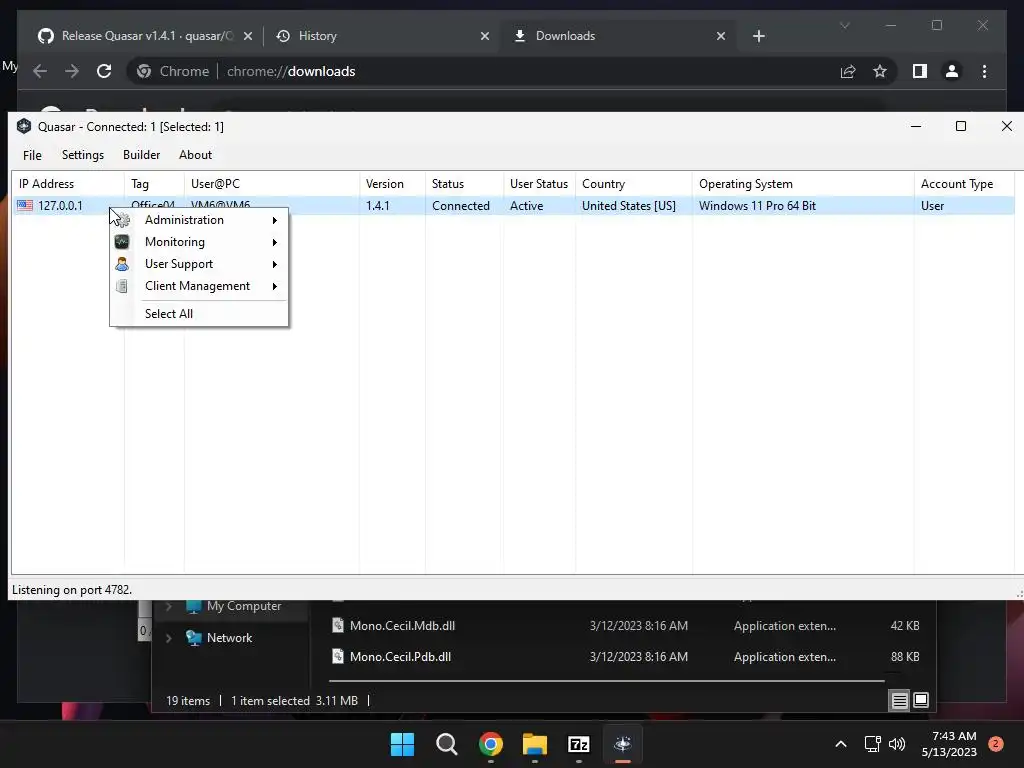
Task: Open a new Chrome tab
Action: 758,37
